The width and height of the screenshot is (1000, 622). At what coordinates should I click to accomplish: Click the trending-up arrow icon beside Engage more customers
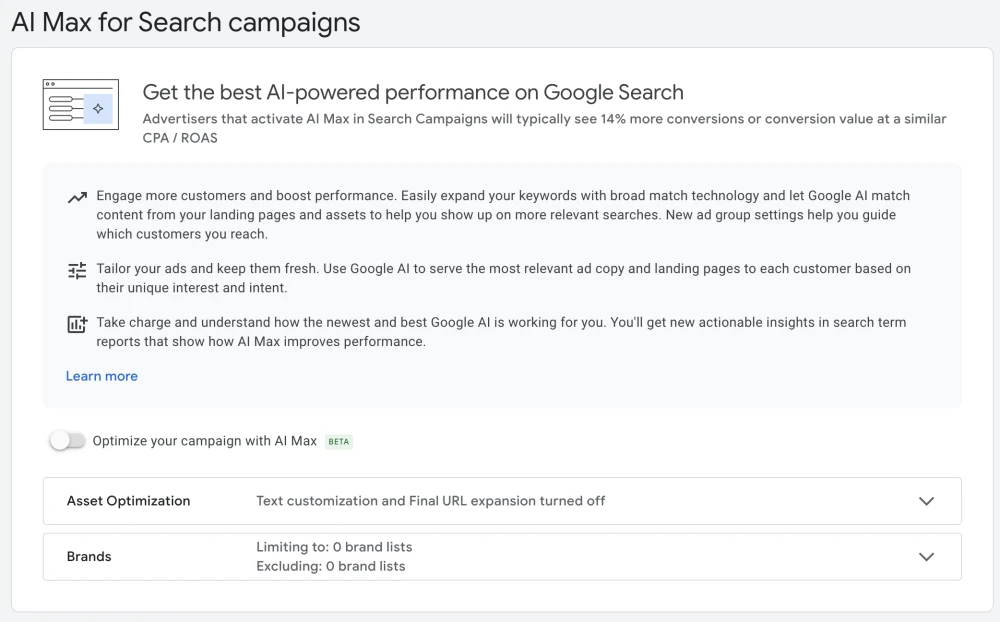[77, 198]
